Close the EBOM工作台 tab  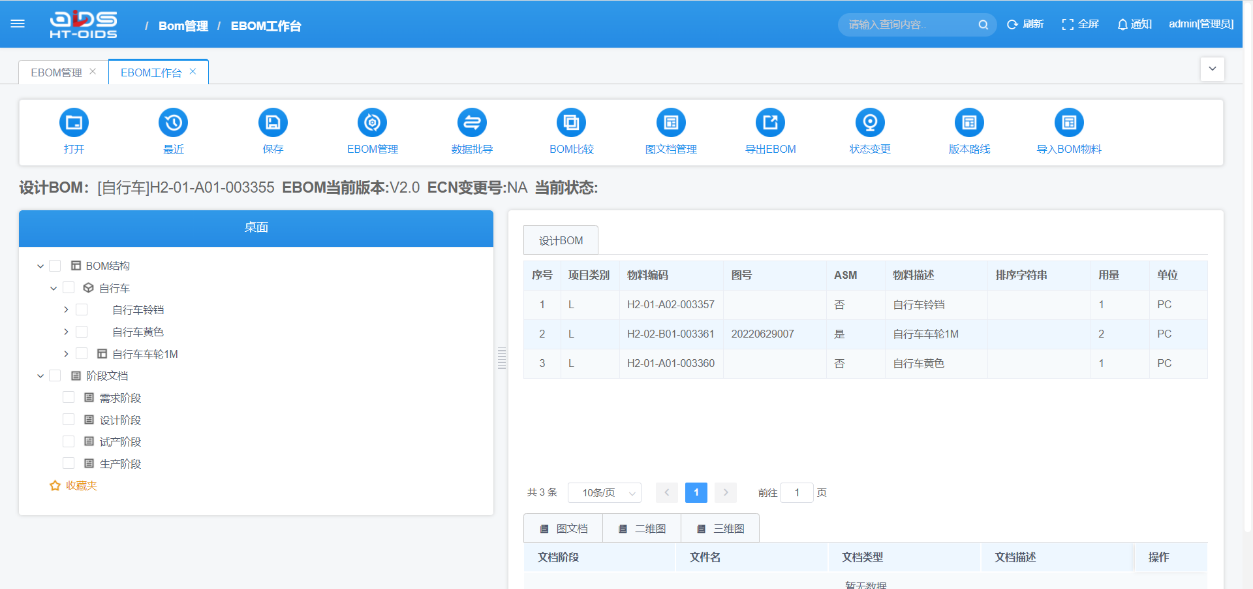193,72
